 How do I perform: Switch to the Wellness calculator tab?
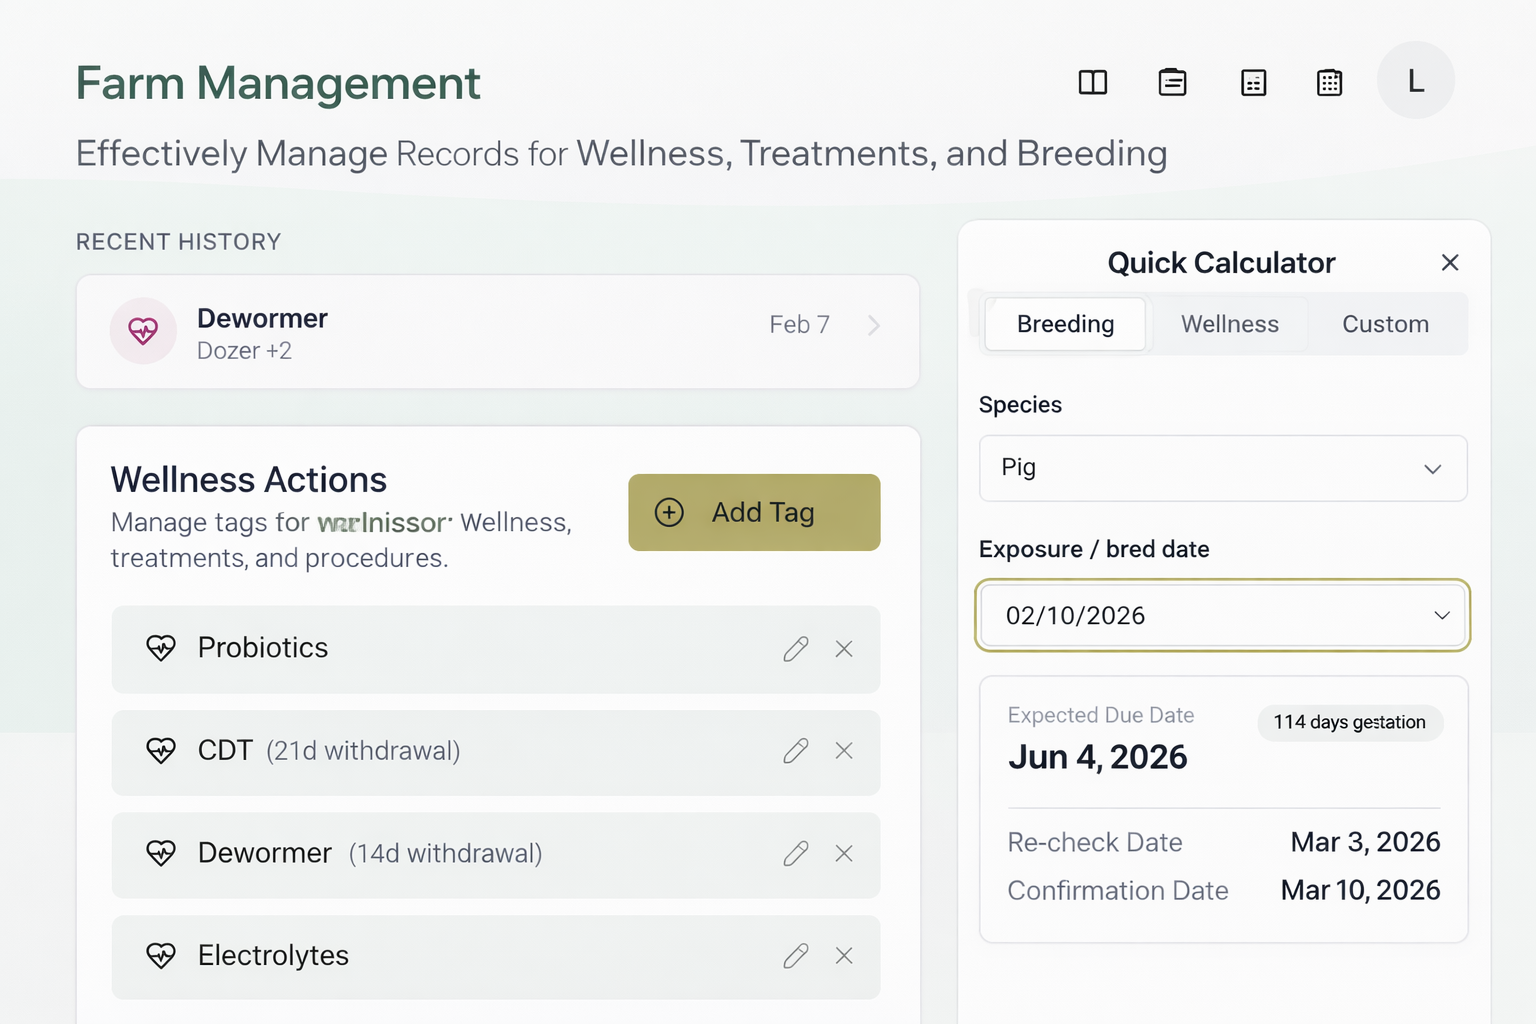pos(1229,324)
